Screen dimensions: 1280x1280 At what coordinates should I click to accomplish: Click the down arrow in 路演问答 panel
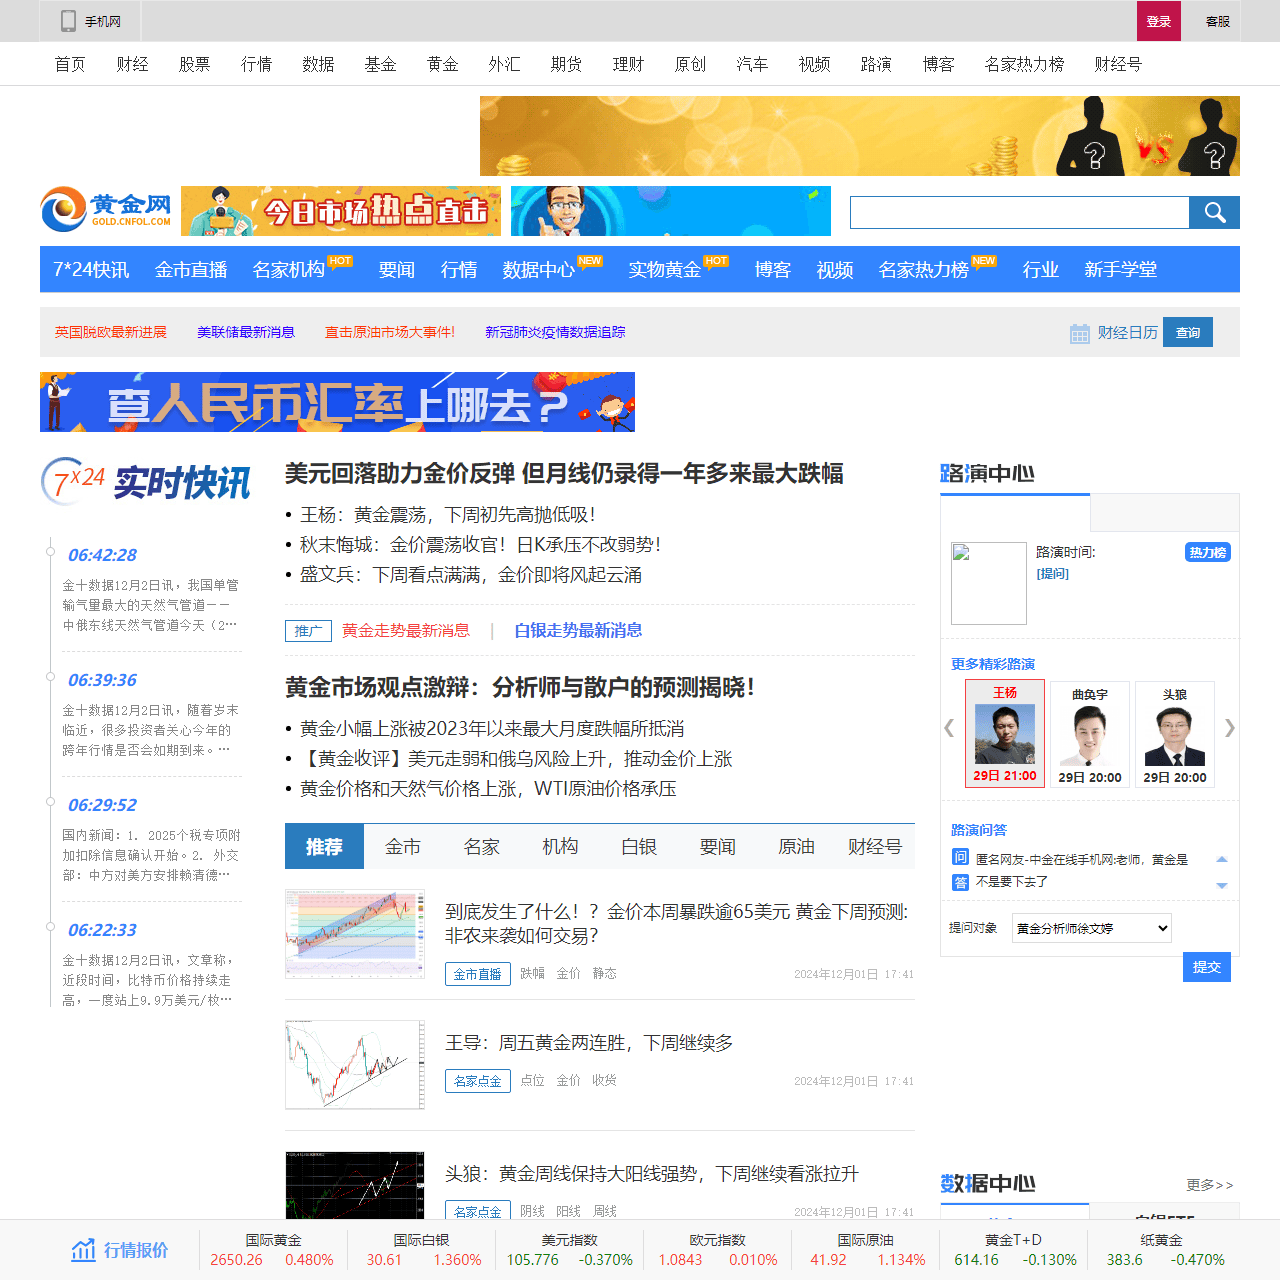click(1221, 885)
